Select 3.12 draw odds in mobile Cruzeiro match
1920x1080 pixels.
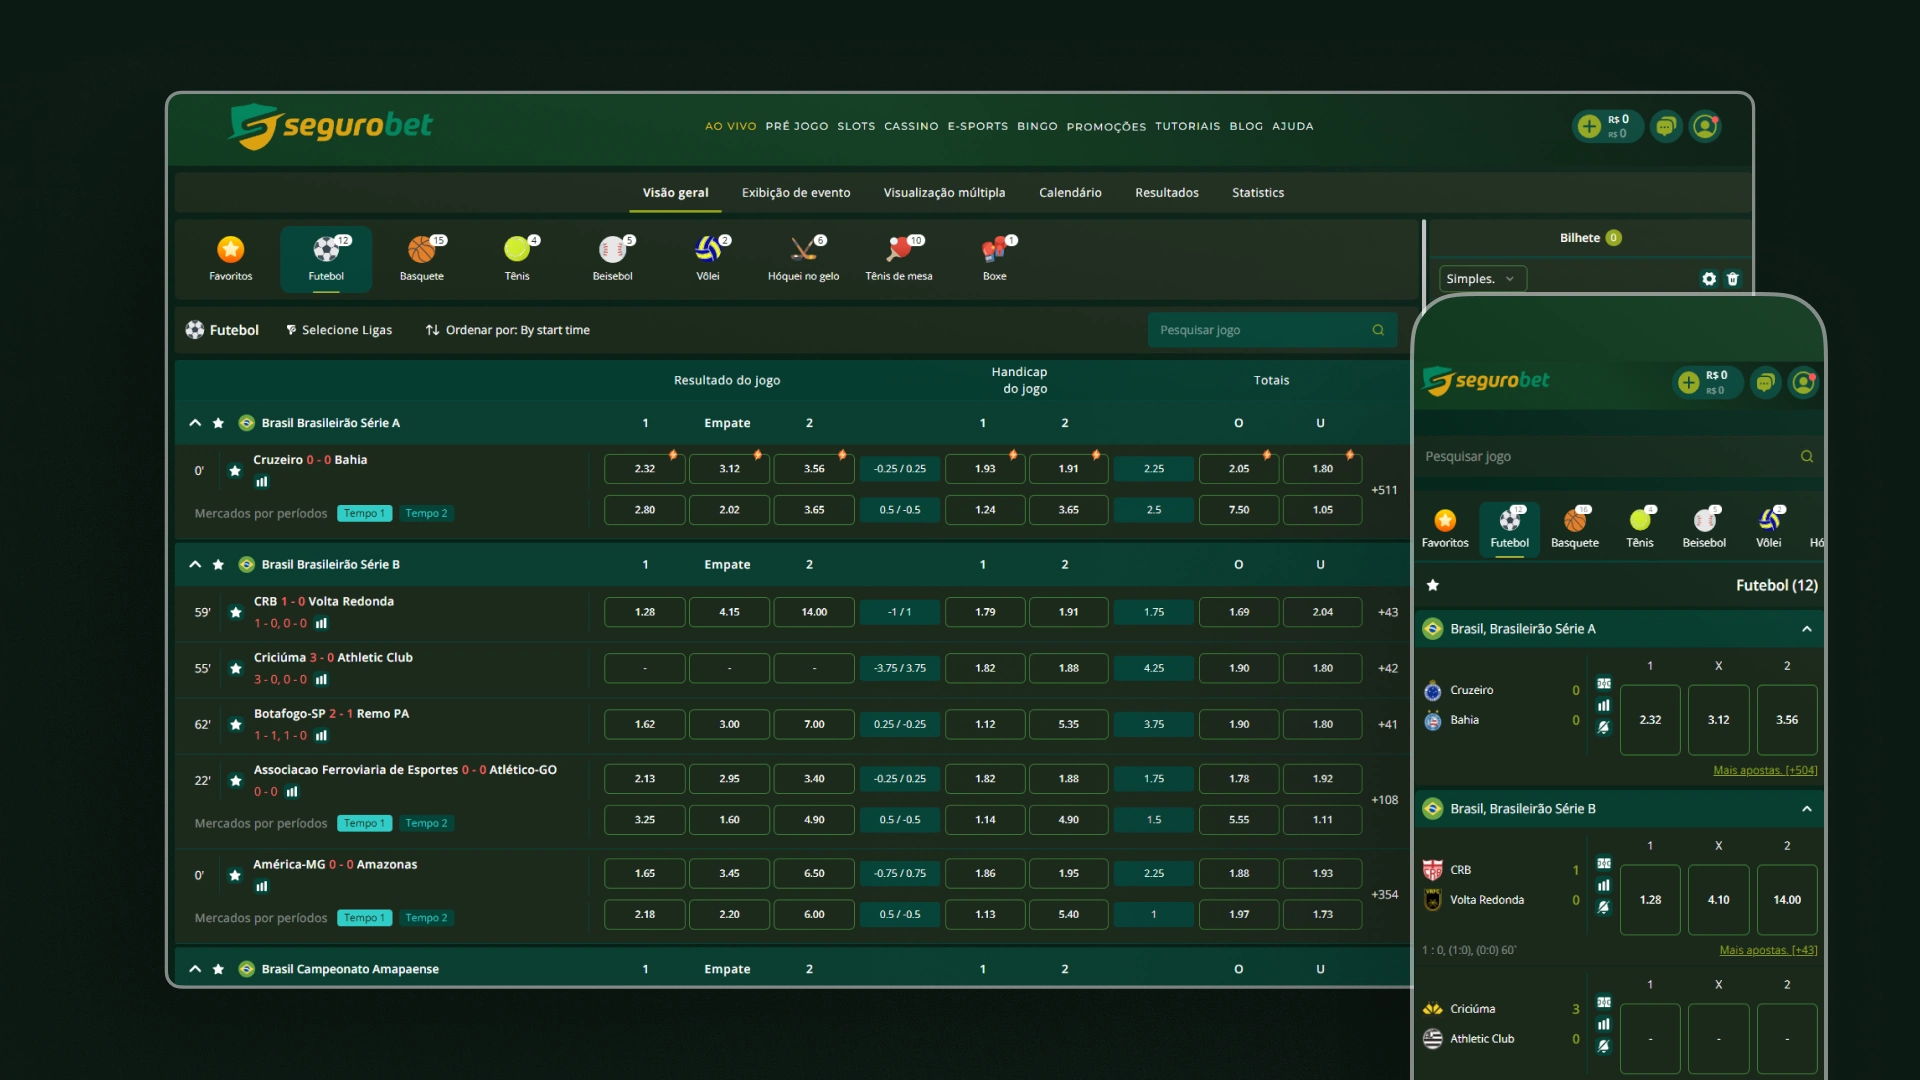(x=1719, y=720)
